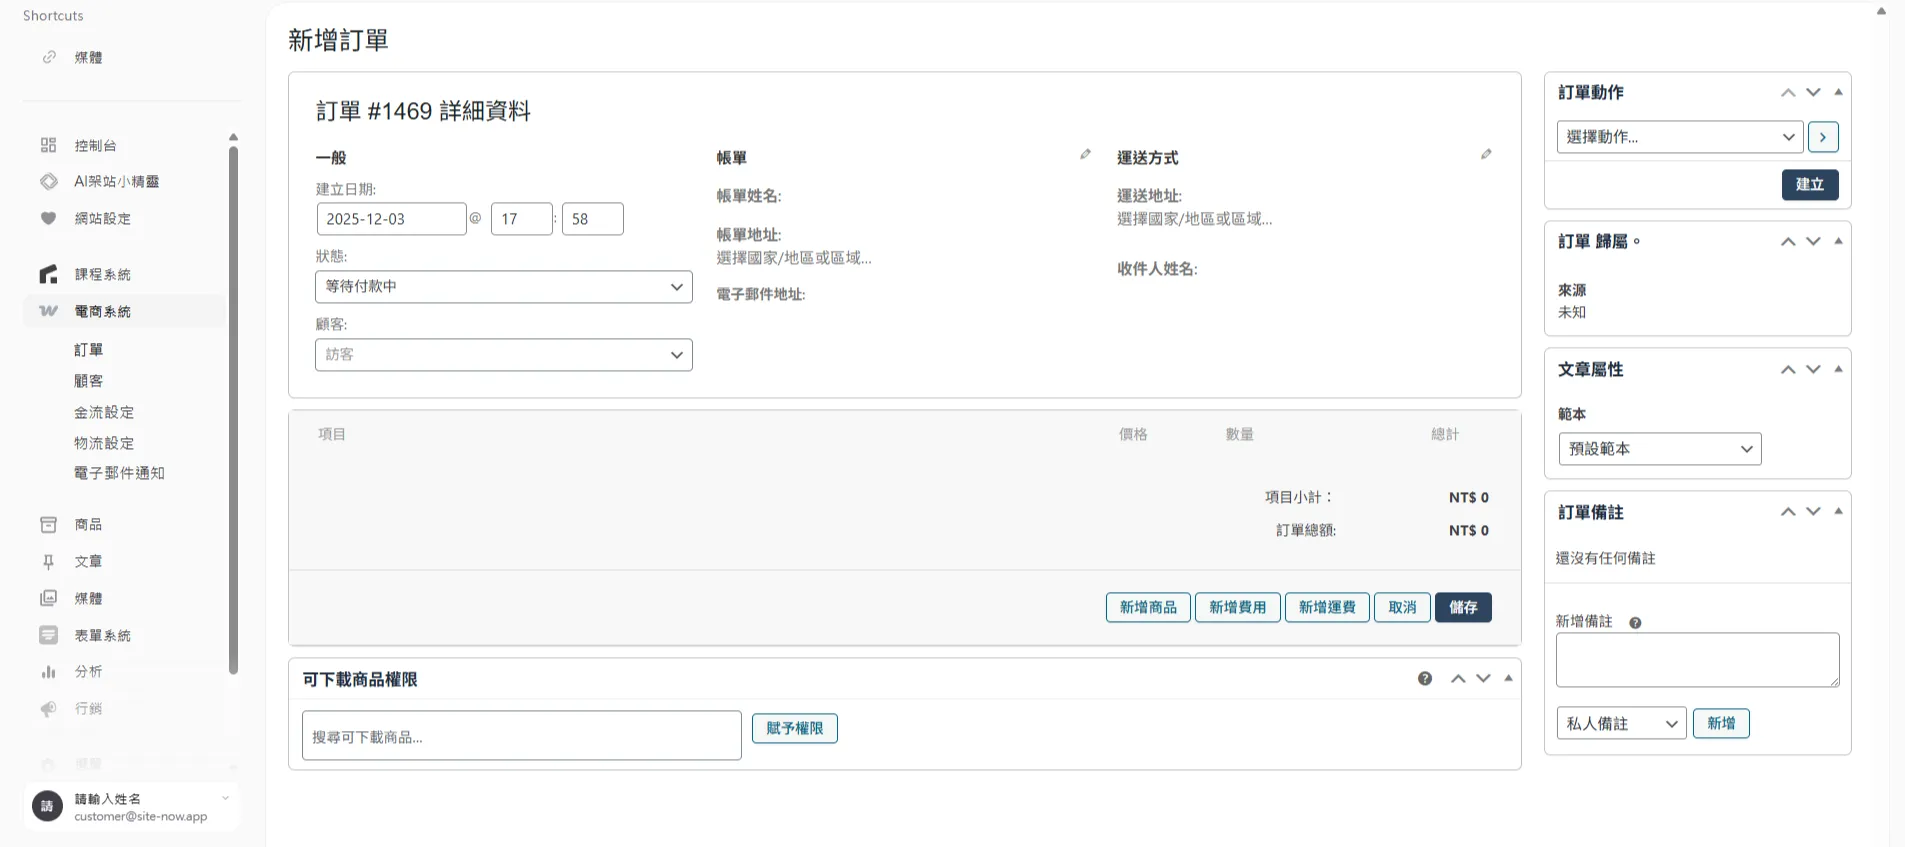
Task: Click the 搜尋可下載商品 search field
Action: pyautogui.click(x=521, y=736)
